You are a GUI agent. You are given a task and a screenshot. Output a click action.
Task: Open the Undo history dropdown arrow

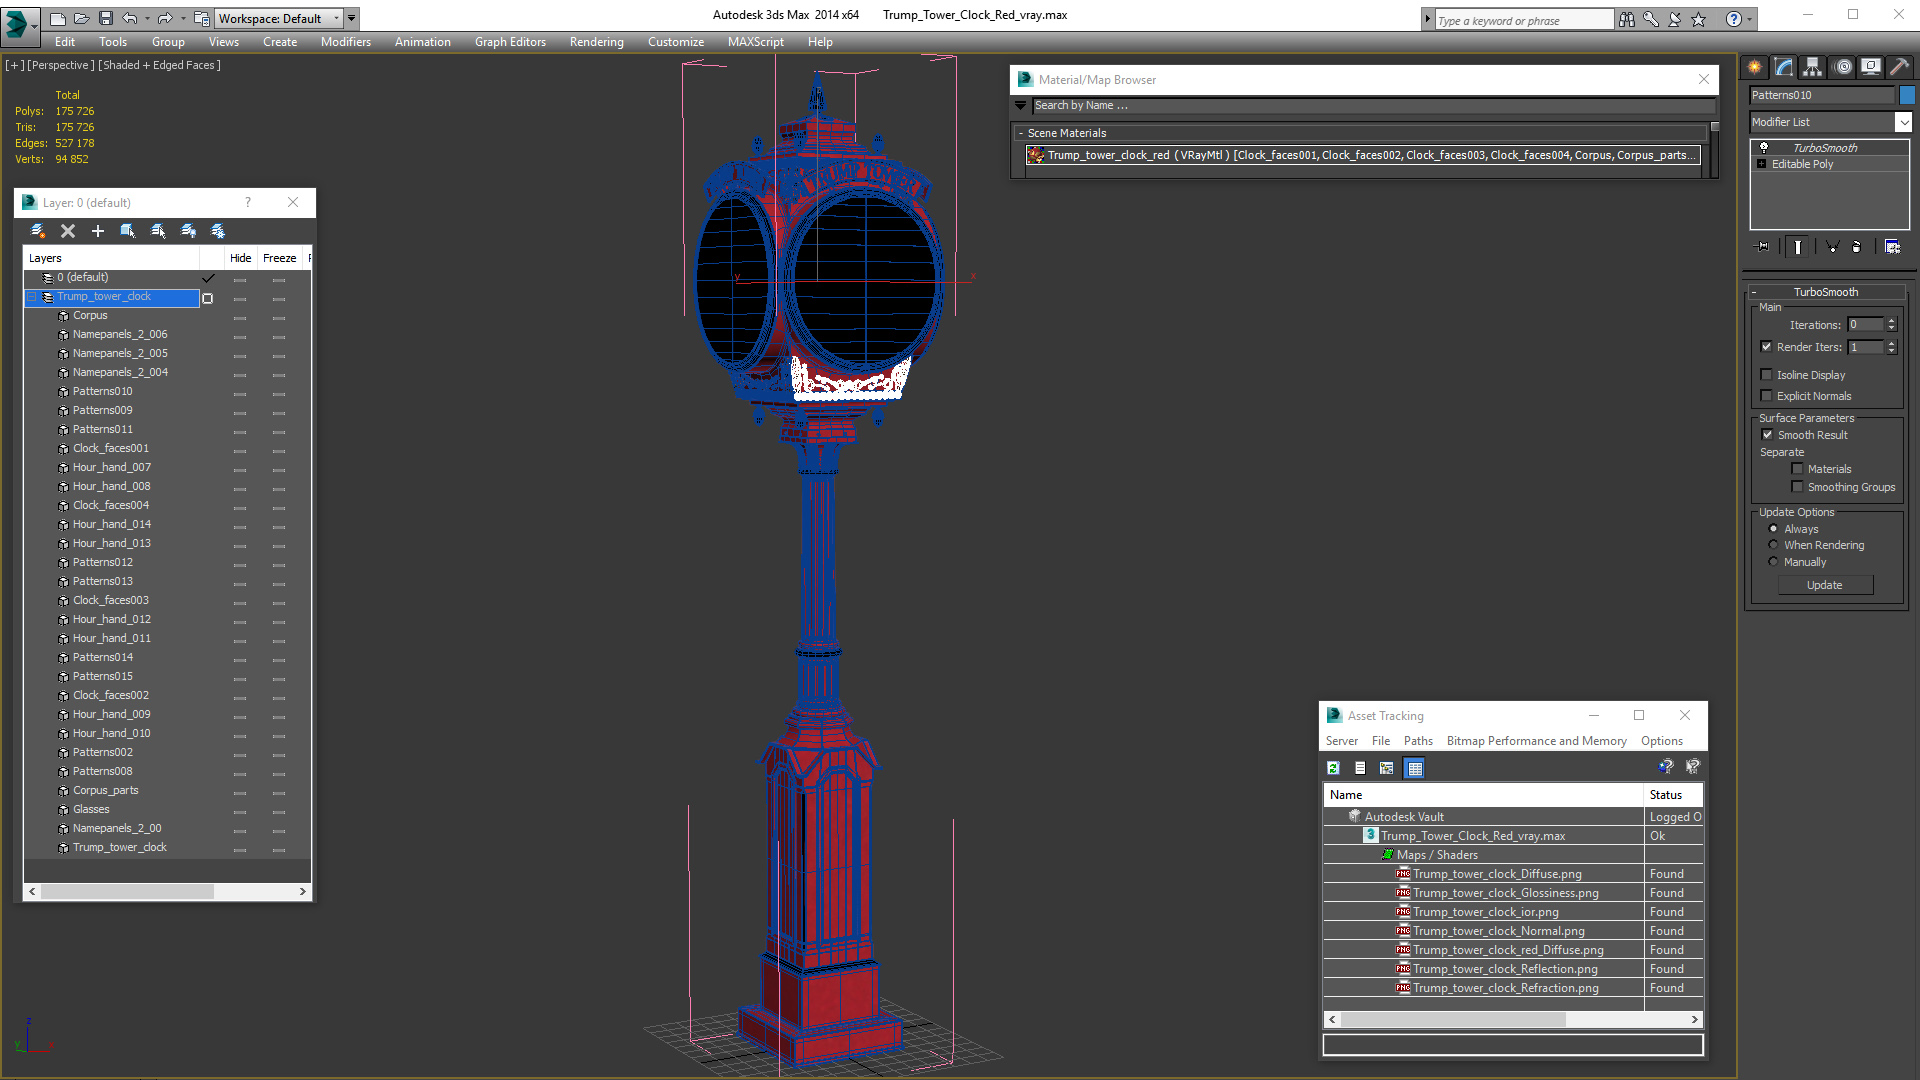click(147, 18)
